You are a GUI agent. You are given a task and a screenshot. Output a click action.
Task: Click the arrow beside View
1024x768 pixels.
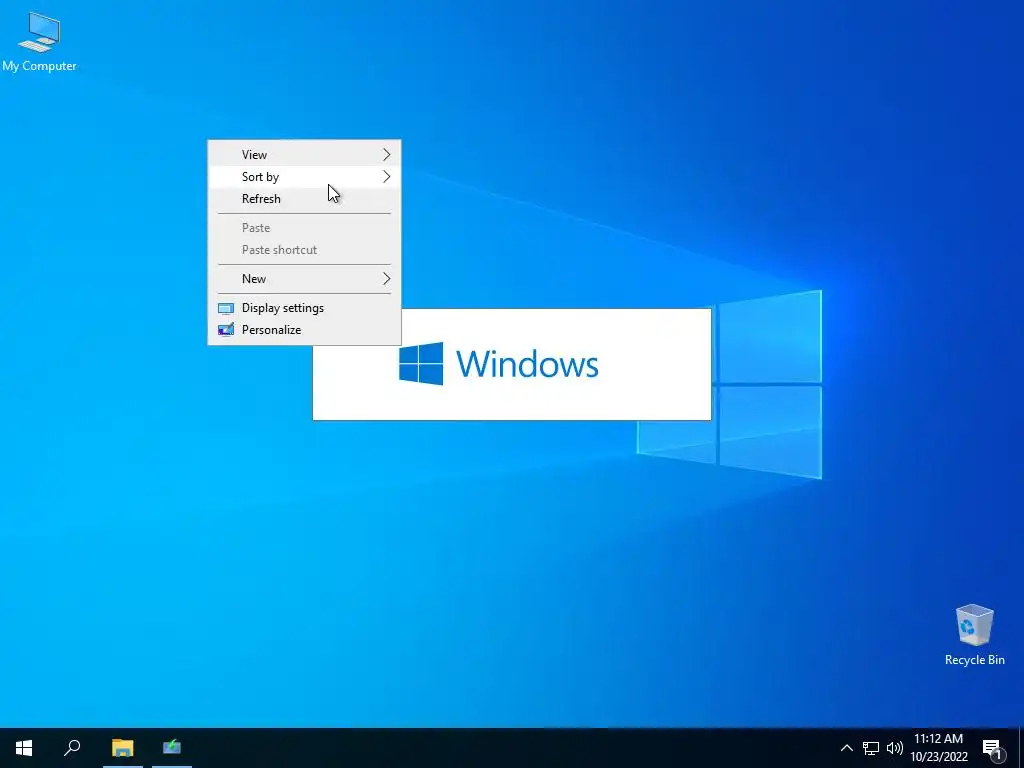[387, 155]
